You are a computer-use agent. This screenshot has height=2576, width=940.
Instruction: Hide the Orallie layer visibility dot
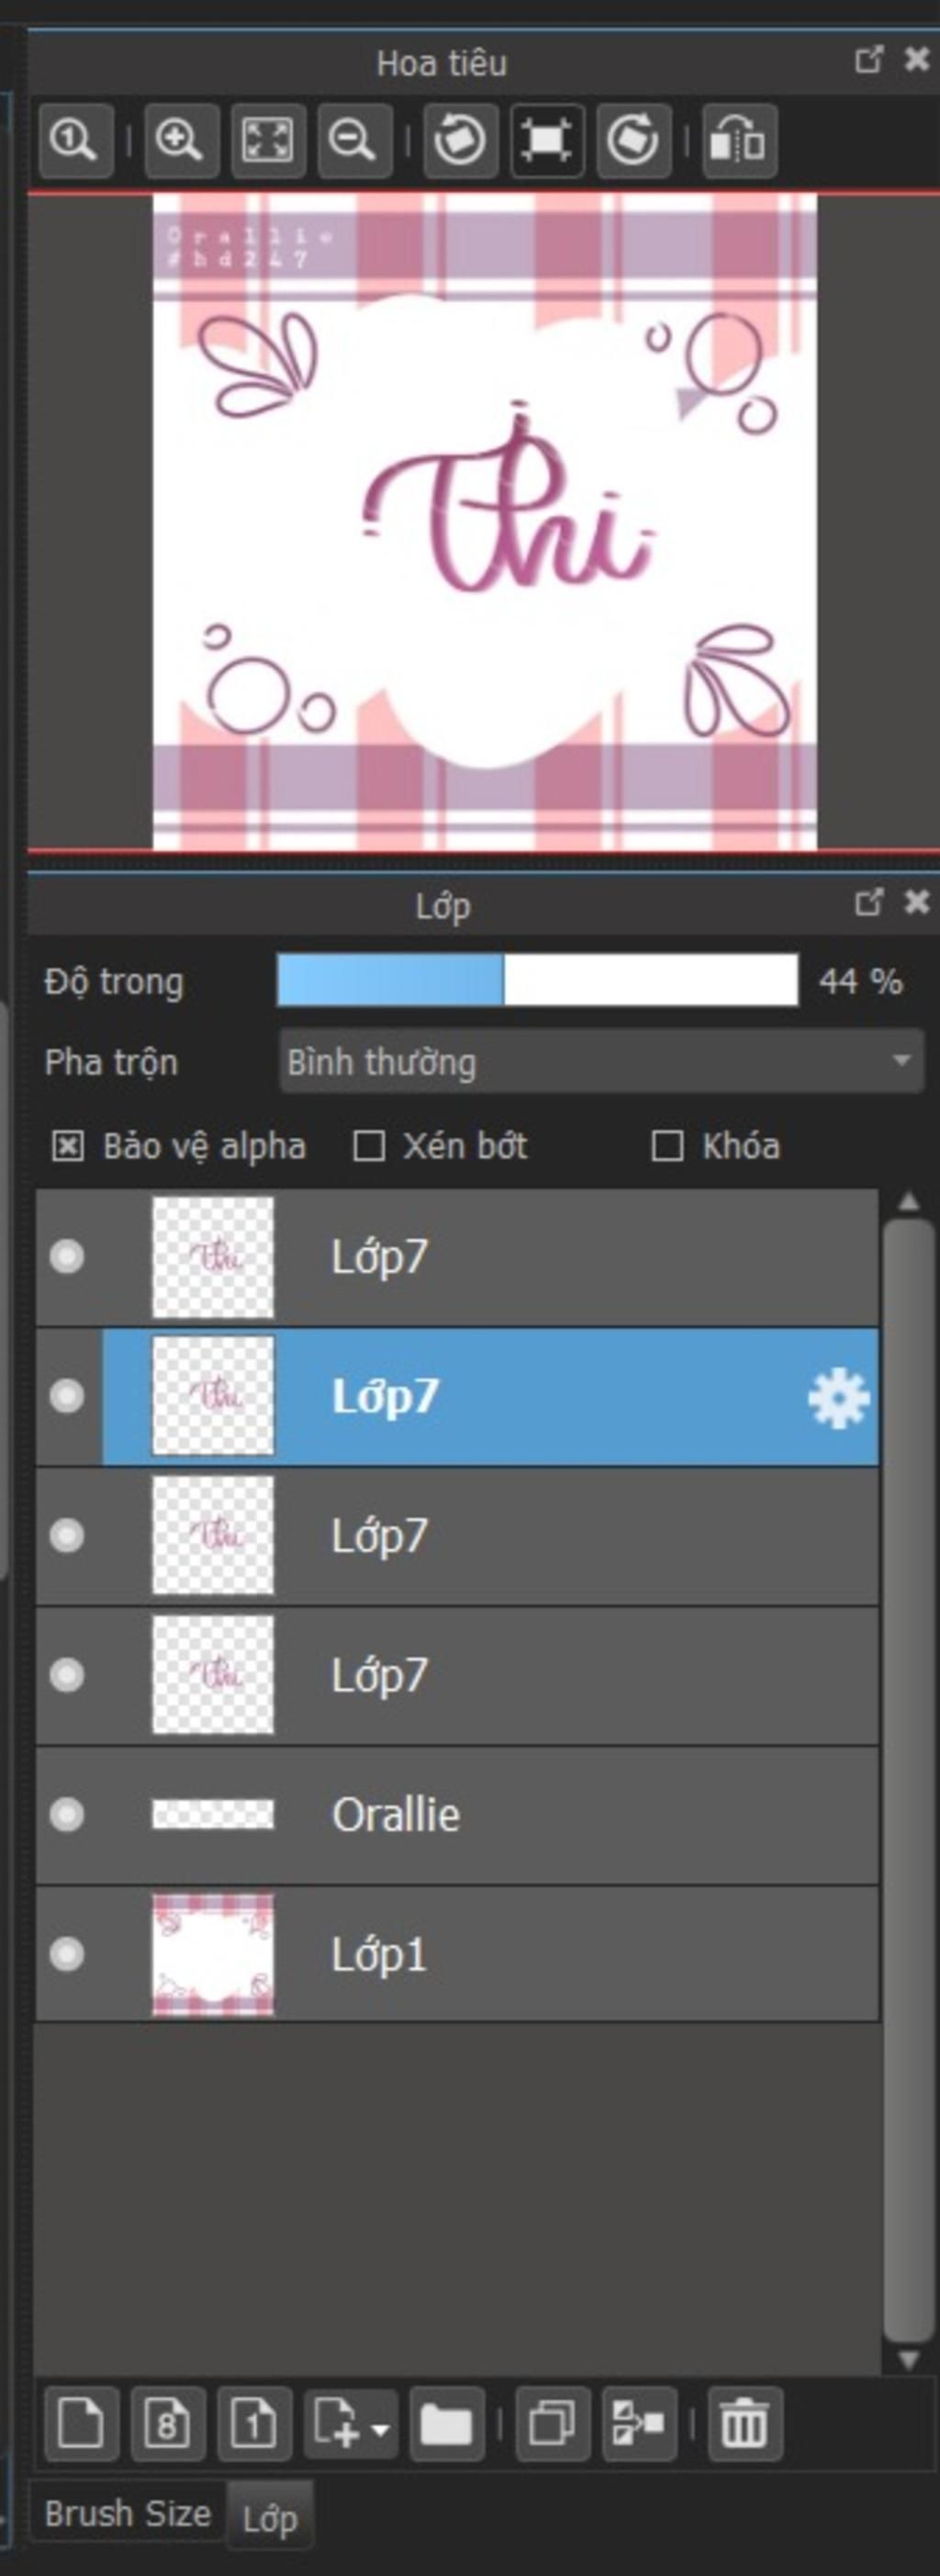(67, 1814)
